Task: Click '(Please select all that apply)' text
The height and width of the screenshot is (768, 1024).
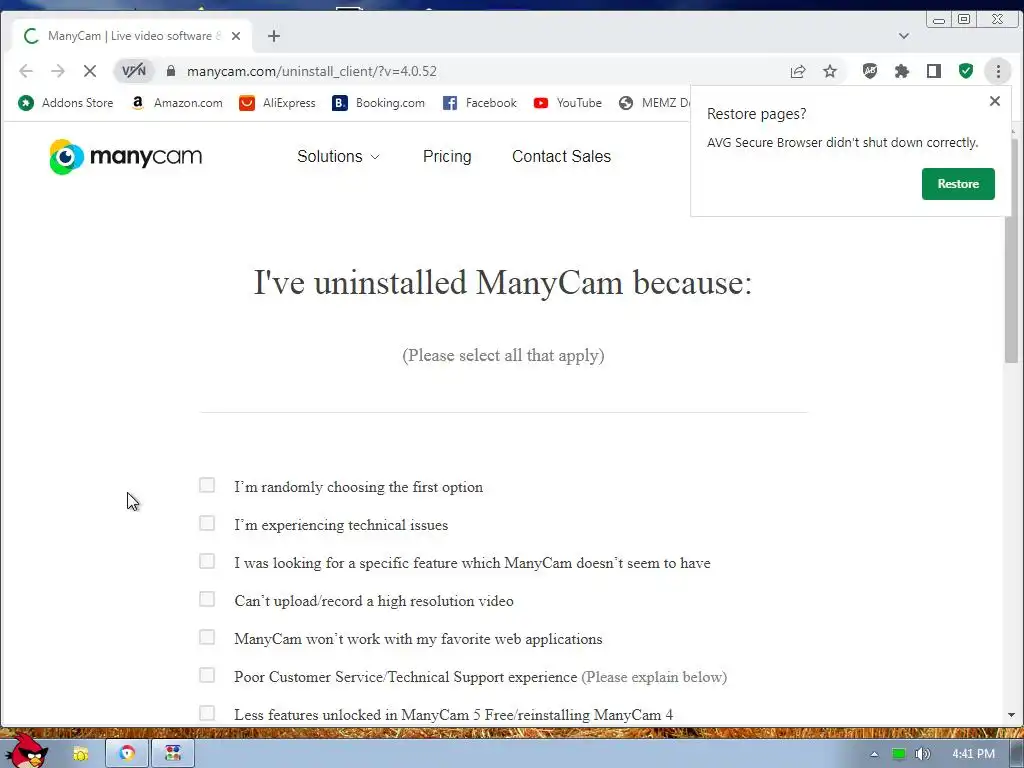Action: coord(503,355)
